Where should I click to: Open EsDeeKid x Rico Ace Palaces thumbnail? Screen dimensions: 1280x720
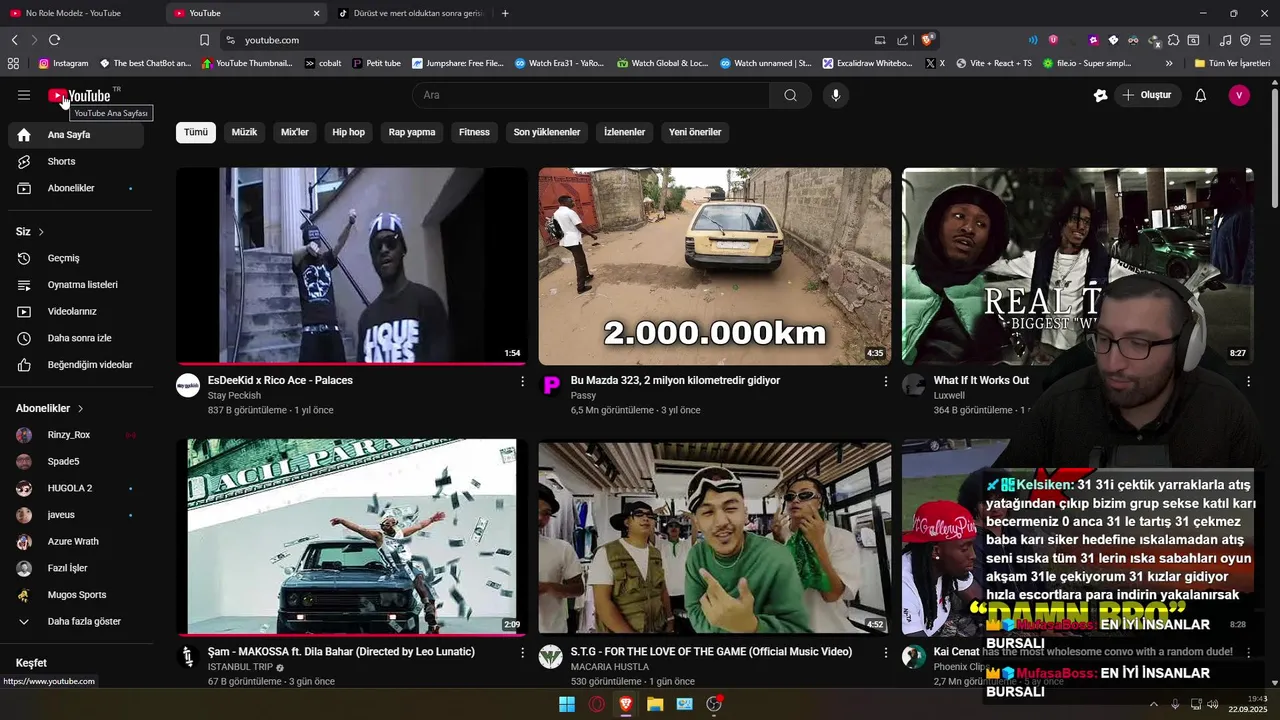(352, 266)
